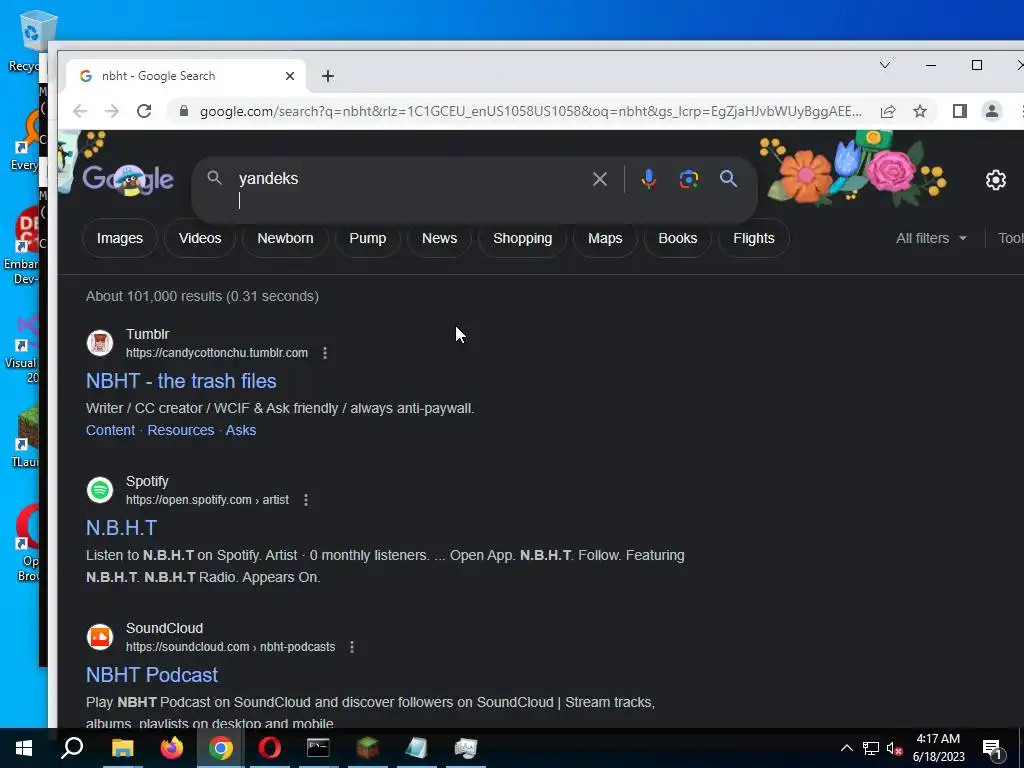Bookmark this page with the star icon

pos(920,111)
